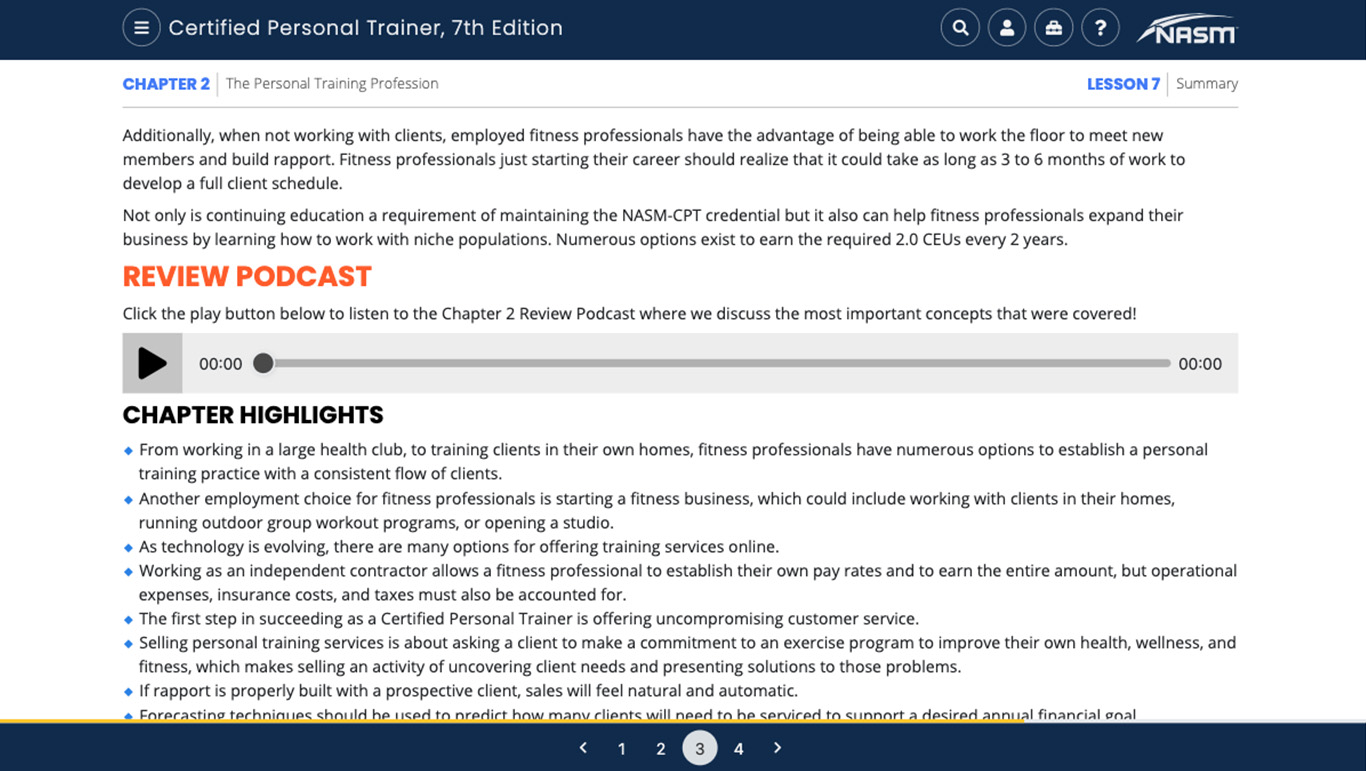Click the 'Certified Personal Trainer, 7th Edition' title

365,28
